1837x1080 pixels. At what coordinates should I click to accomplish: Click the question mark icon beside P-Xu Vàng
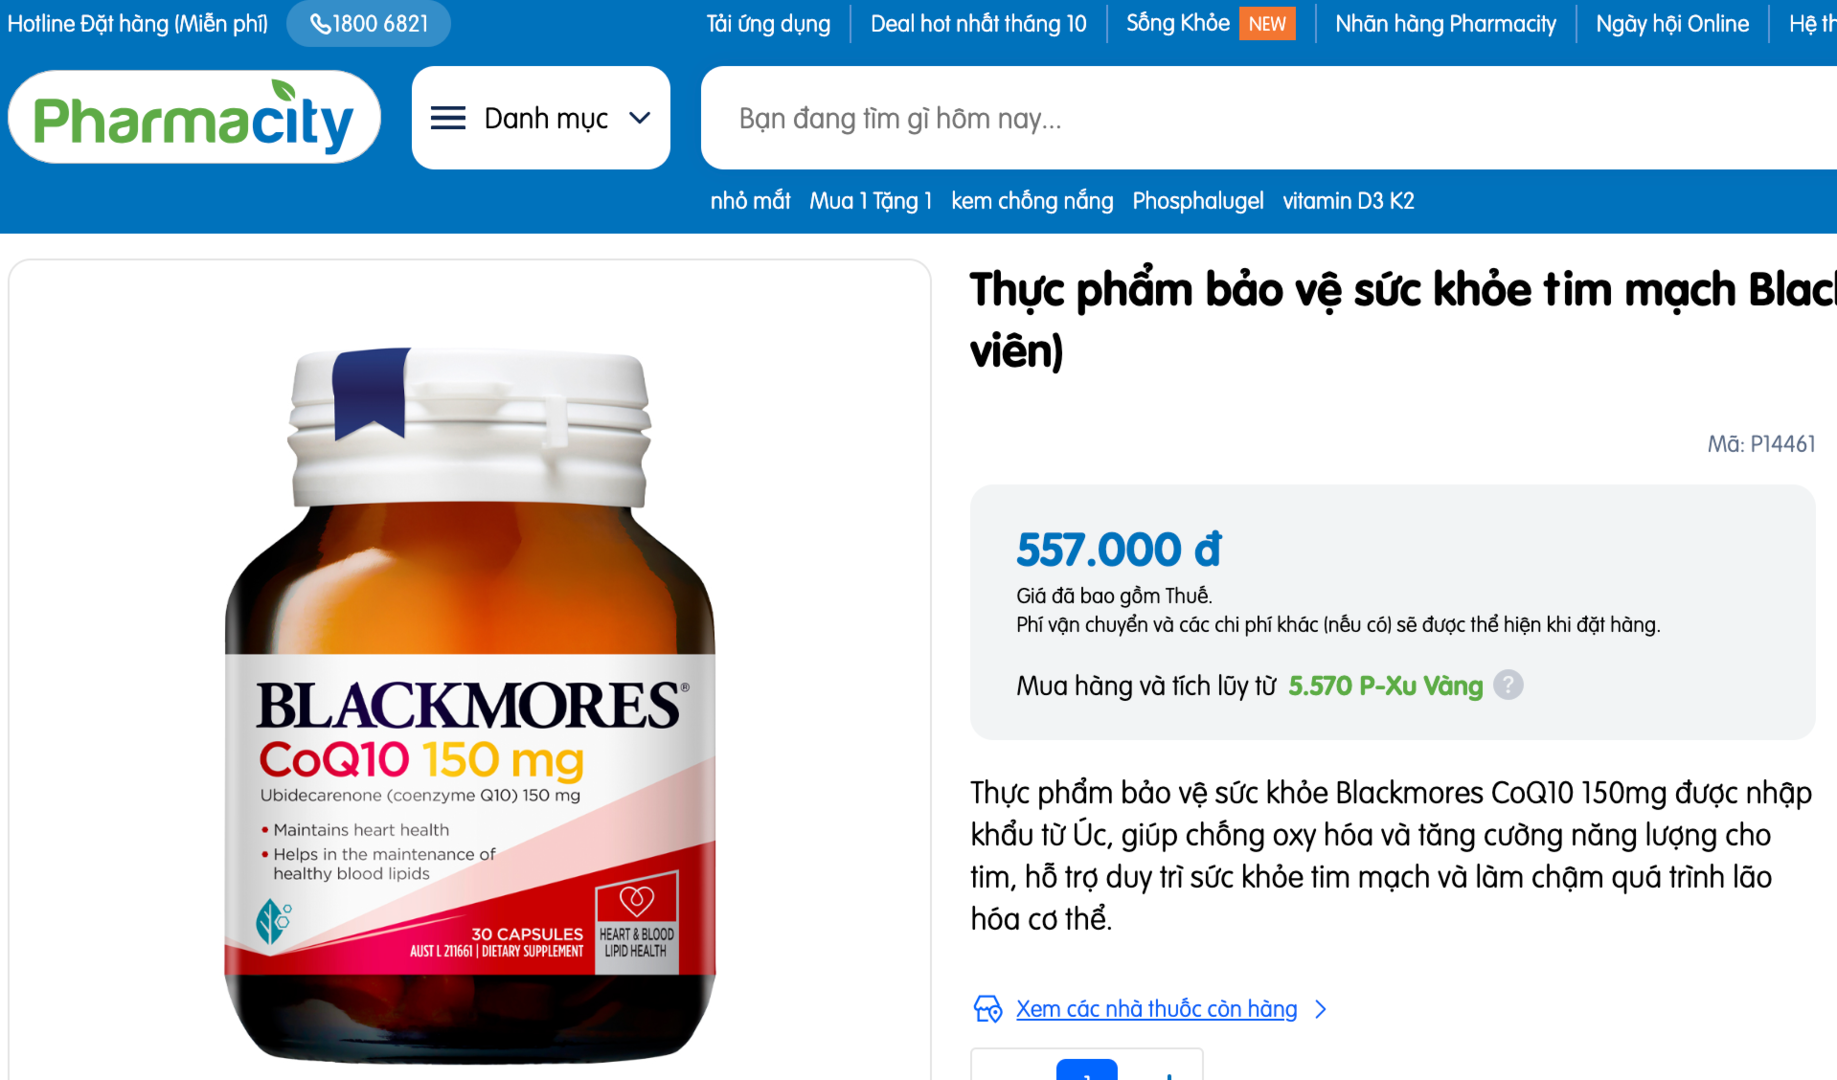pyautogui.click(x=1508, y=685)
